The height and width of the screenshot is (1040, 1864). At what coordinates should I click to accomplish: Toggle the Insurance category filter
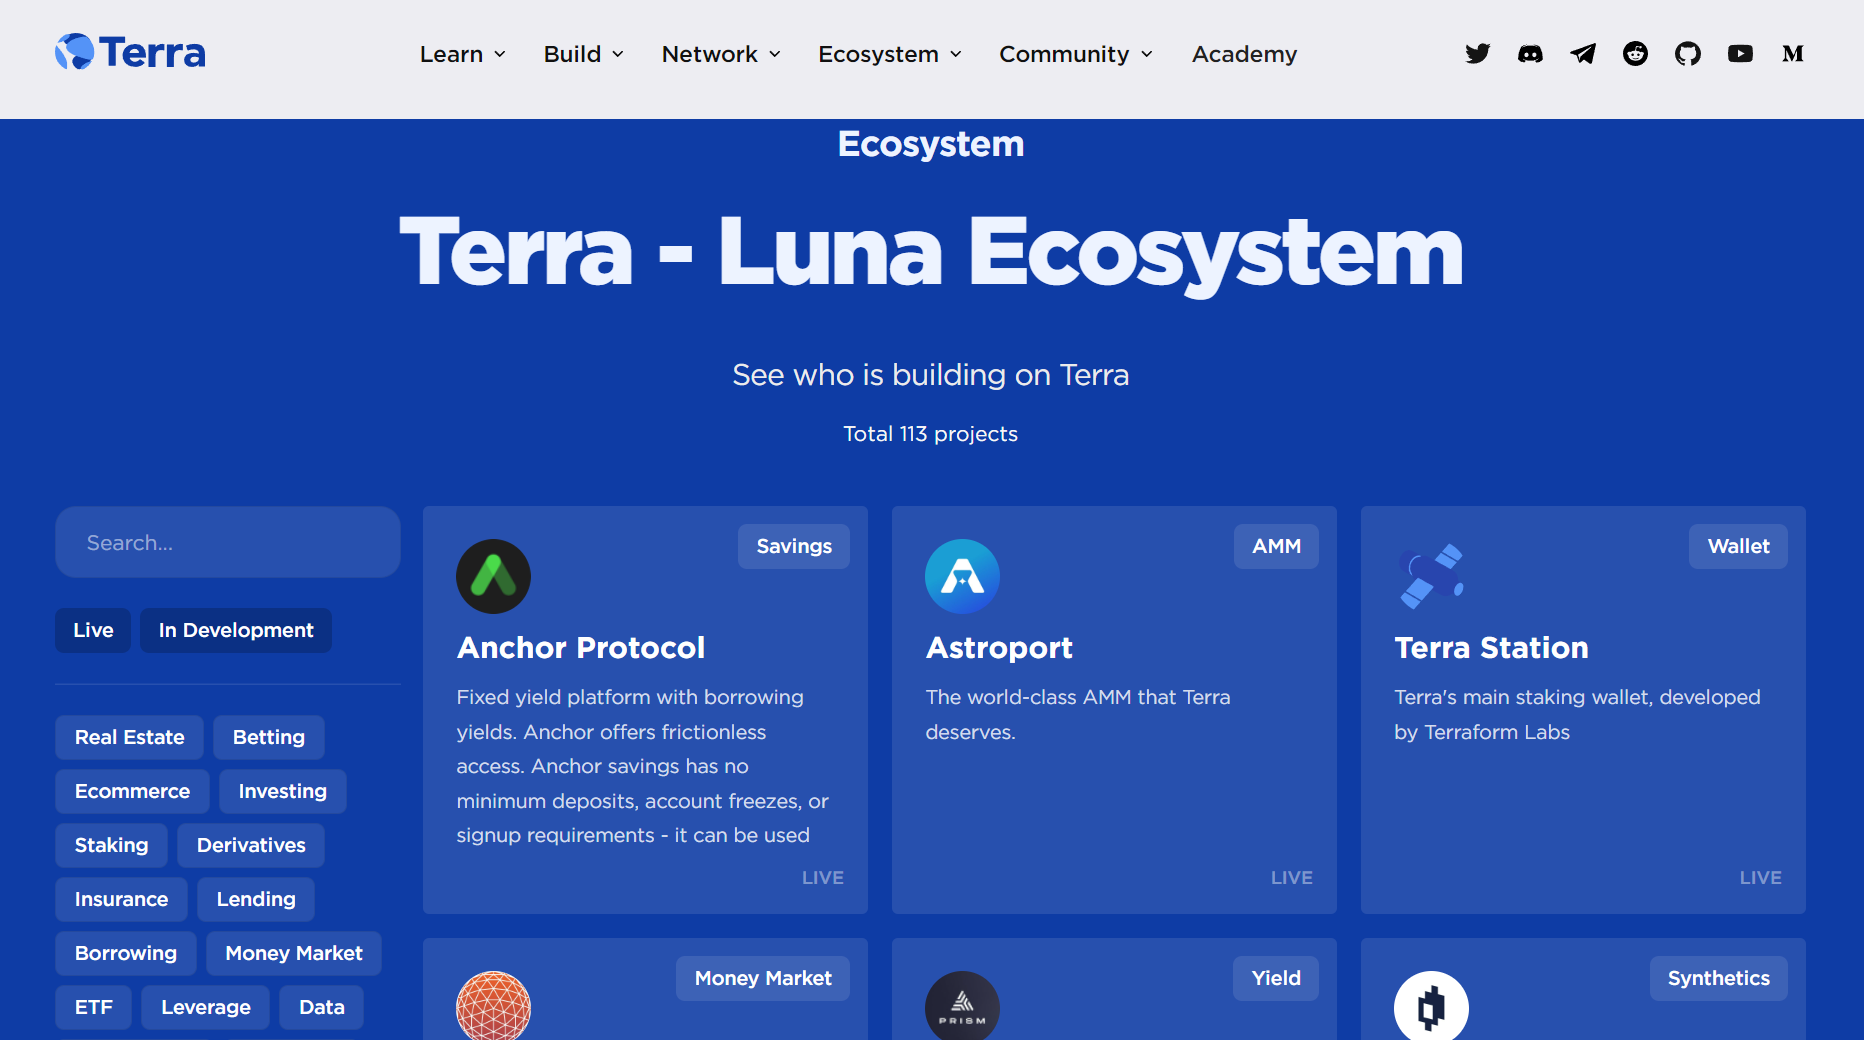[122, 899]
